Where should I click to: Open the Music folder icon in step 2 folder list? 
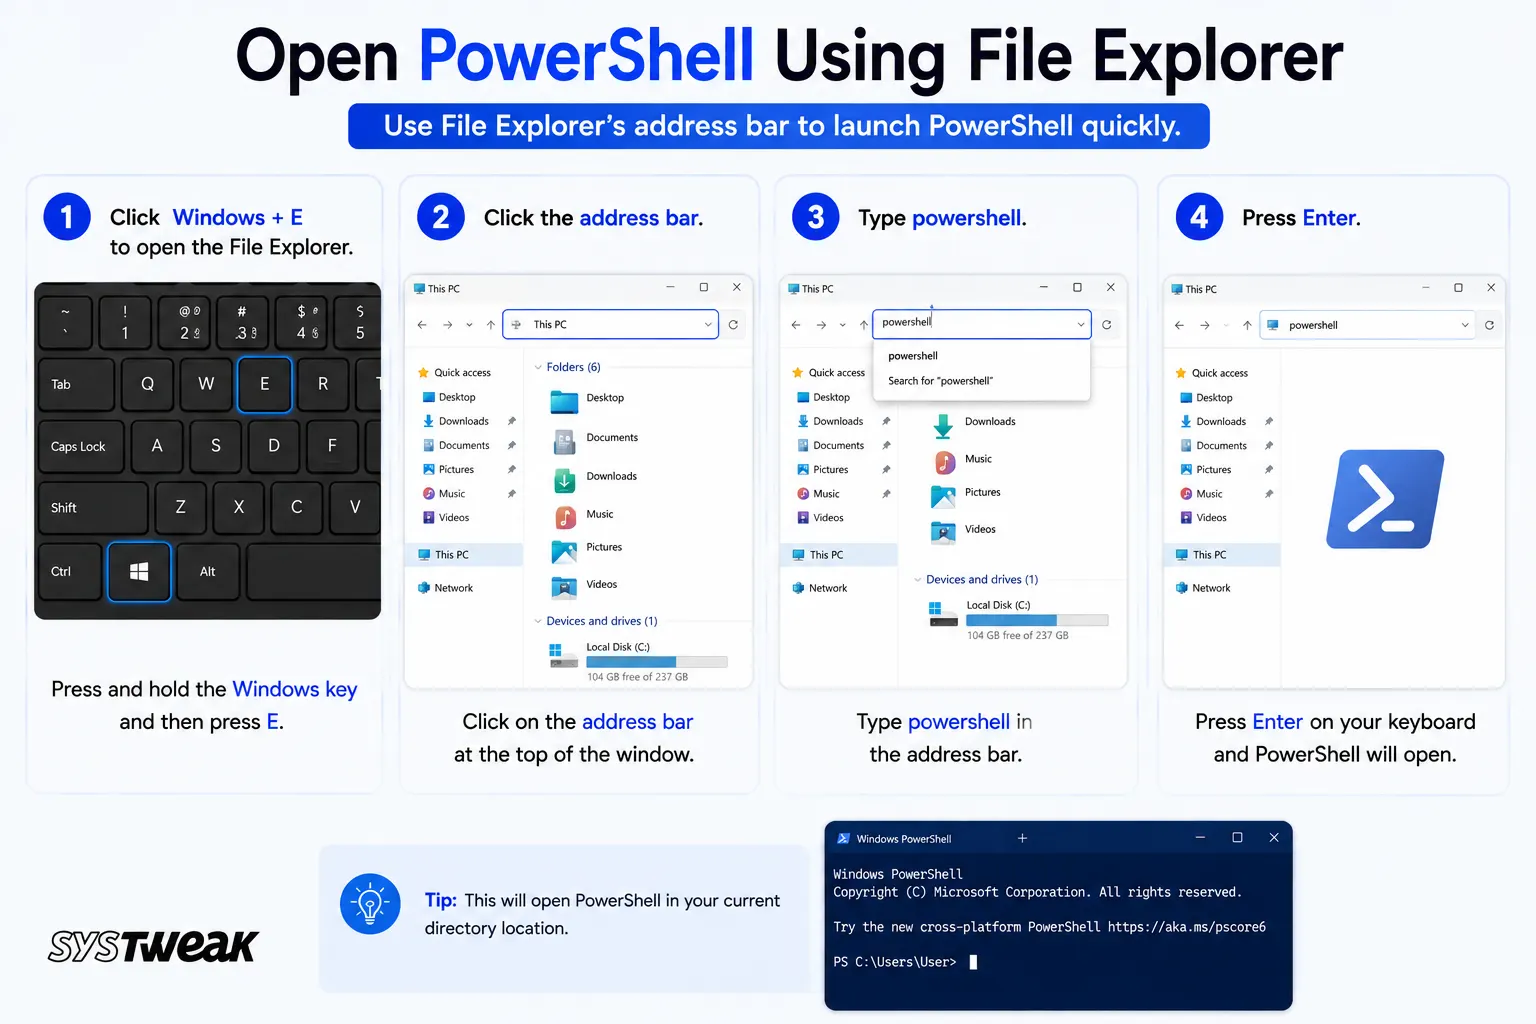click(x=566, y=517)
